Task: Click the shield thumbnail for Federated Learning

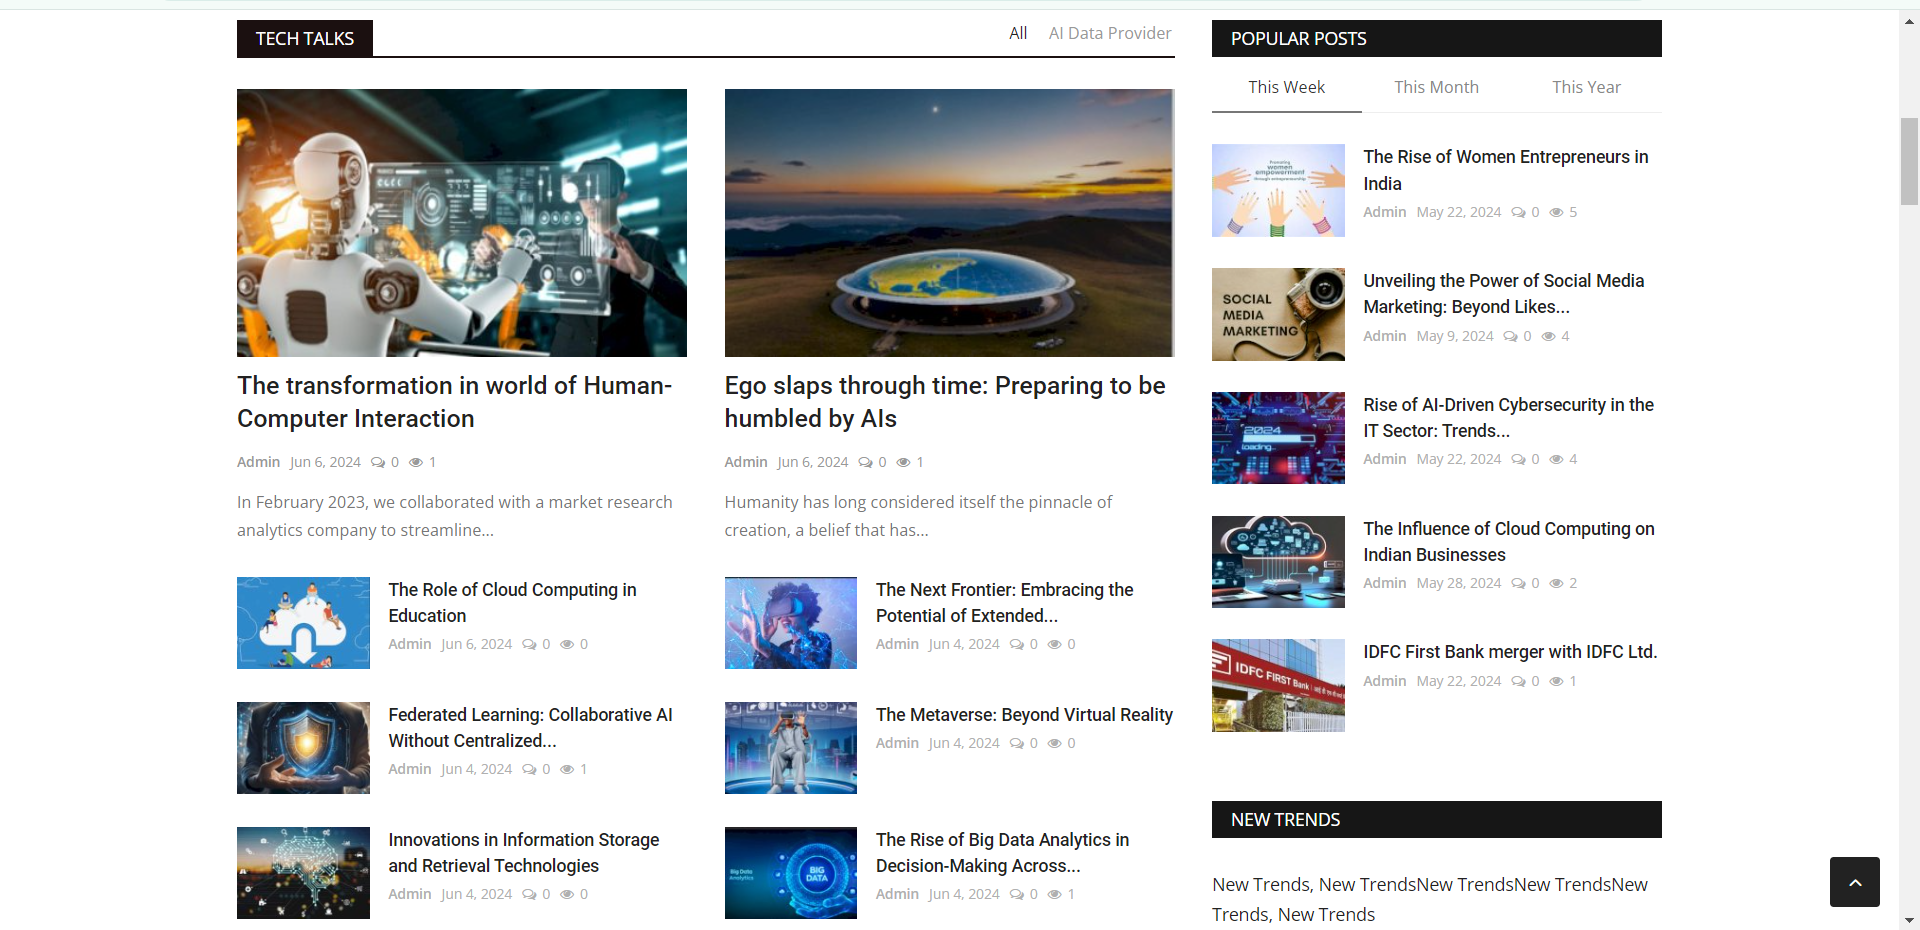Action: coord(303,748)
